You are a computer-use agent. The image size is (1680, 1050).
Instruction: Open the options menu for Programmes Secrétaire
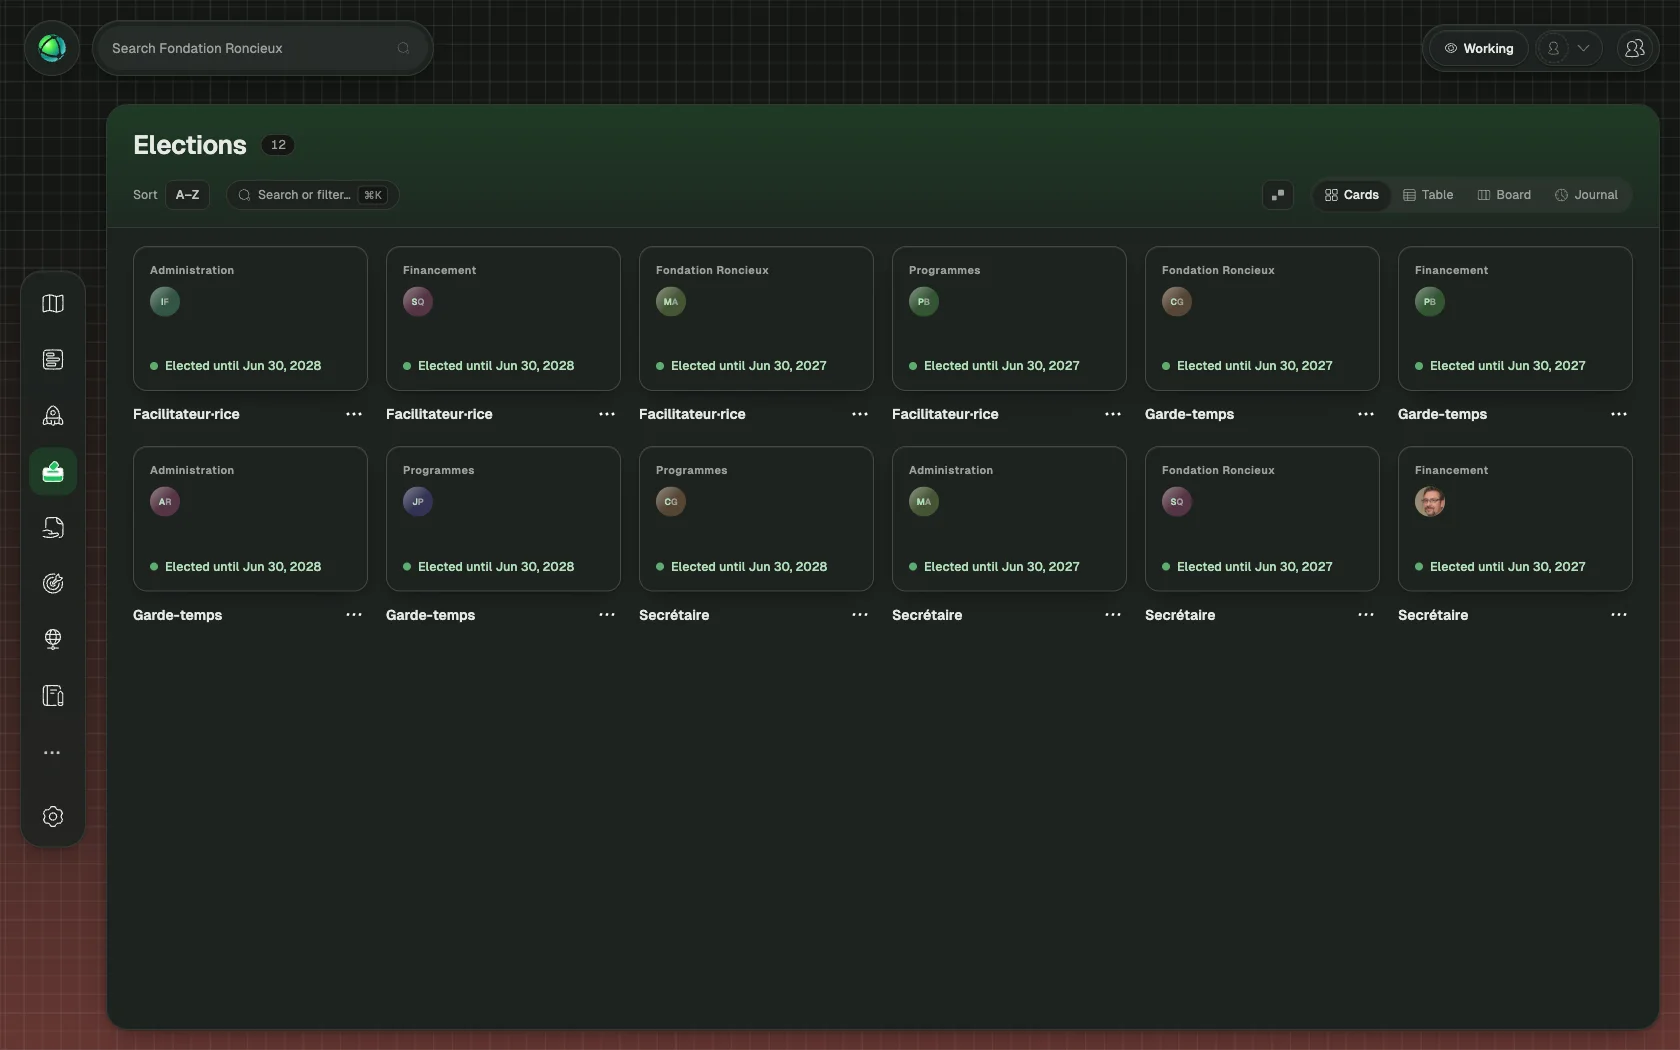[860, 615]
